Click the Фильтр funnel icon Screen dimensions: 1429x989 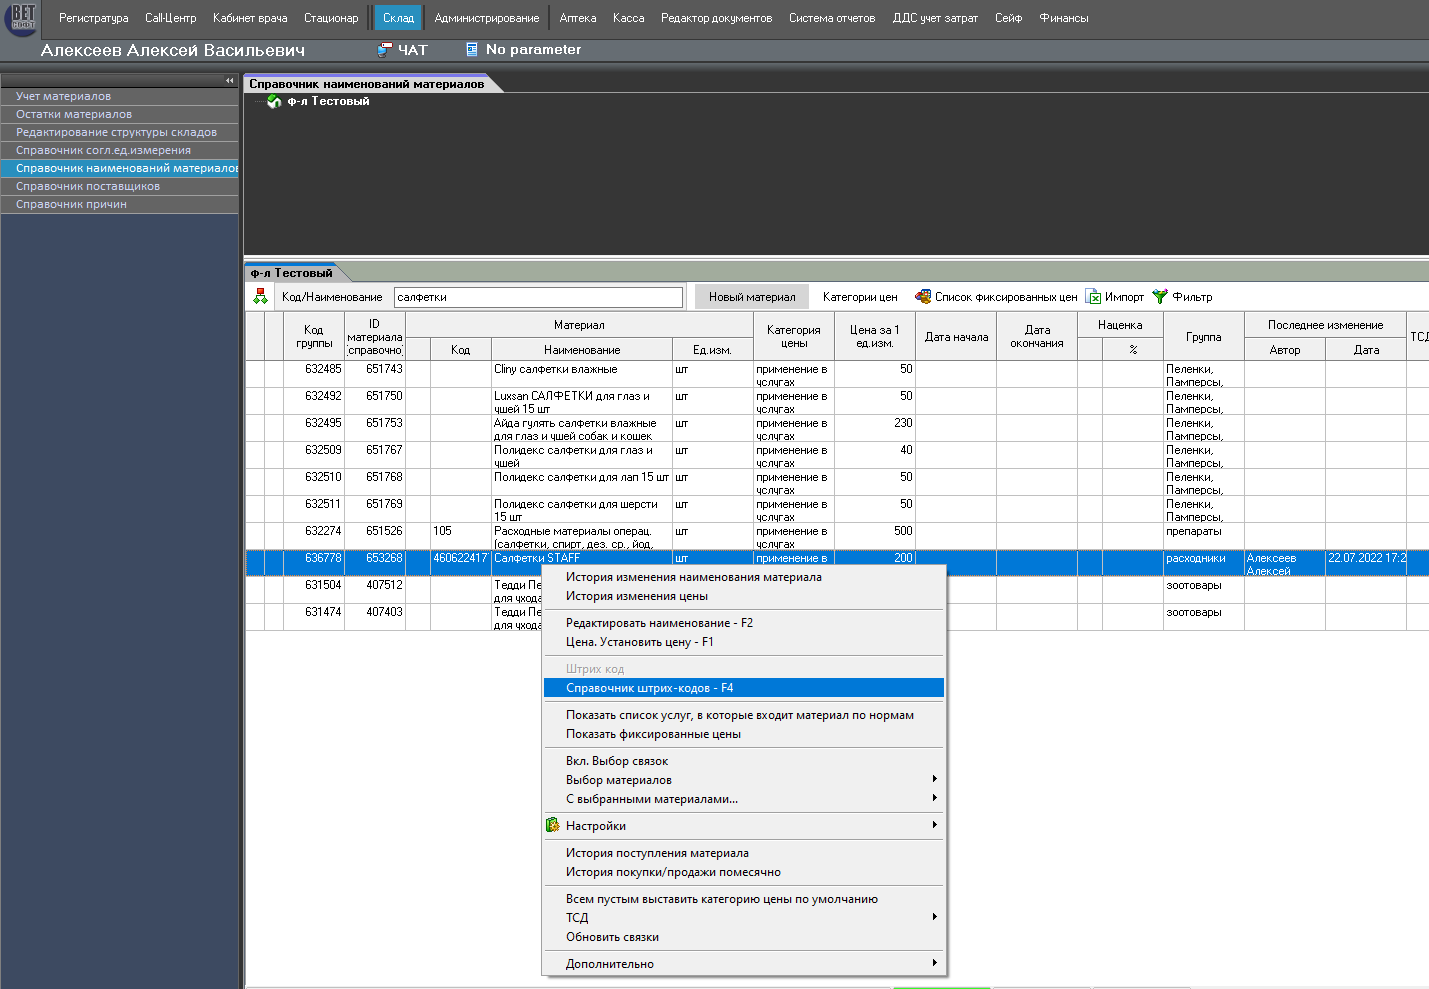1160,297
